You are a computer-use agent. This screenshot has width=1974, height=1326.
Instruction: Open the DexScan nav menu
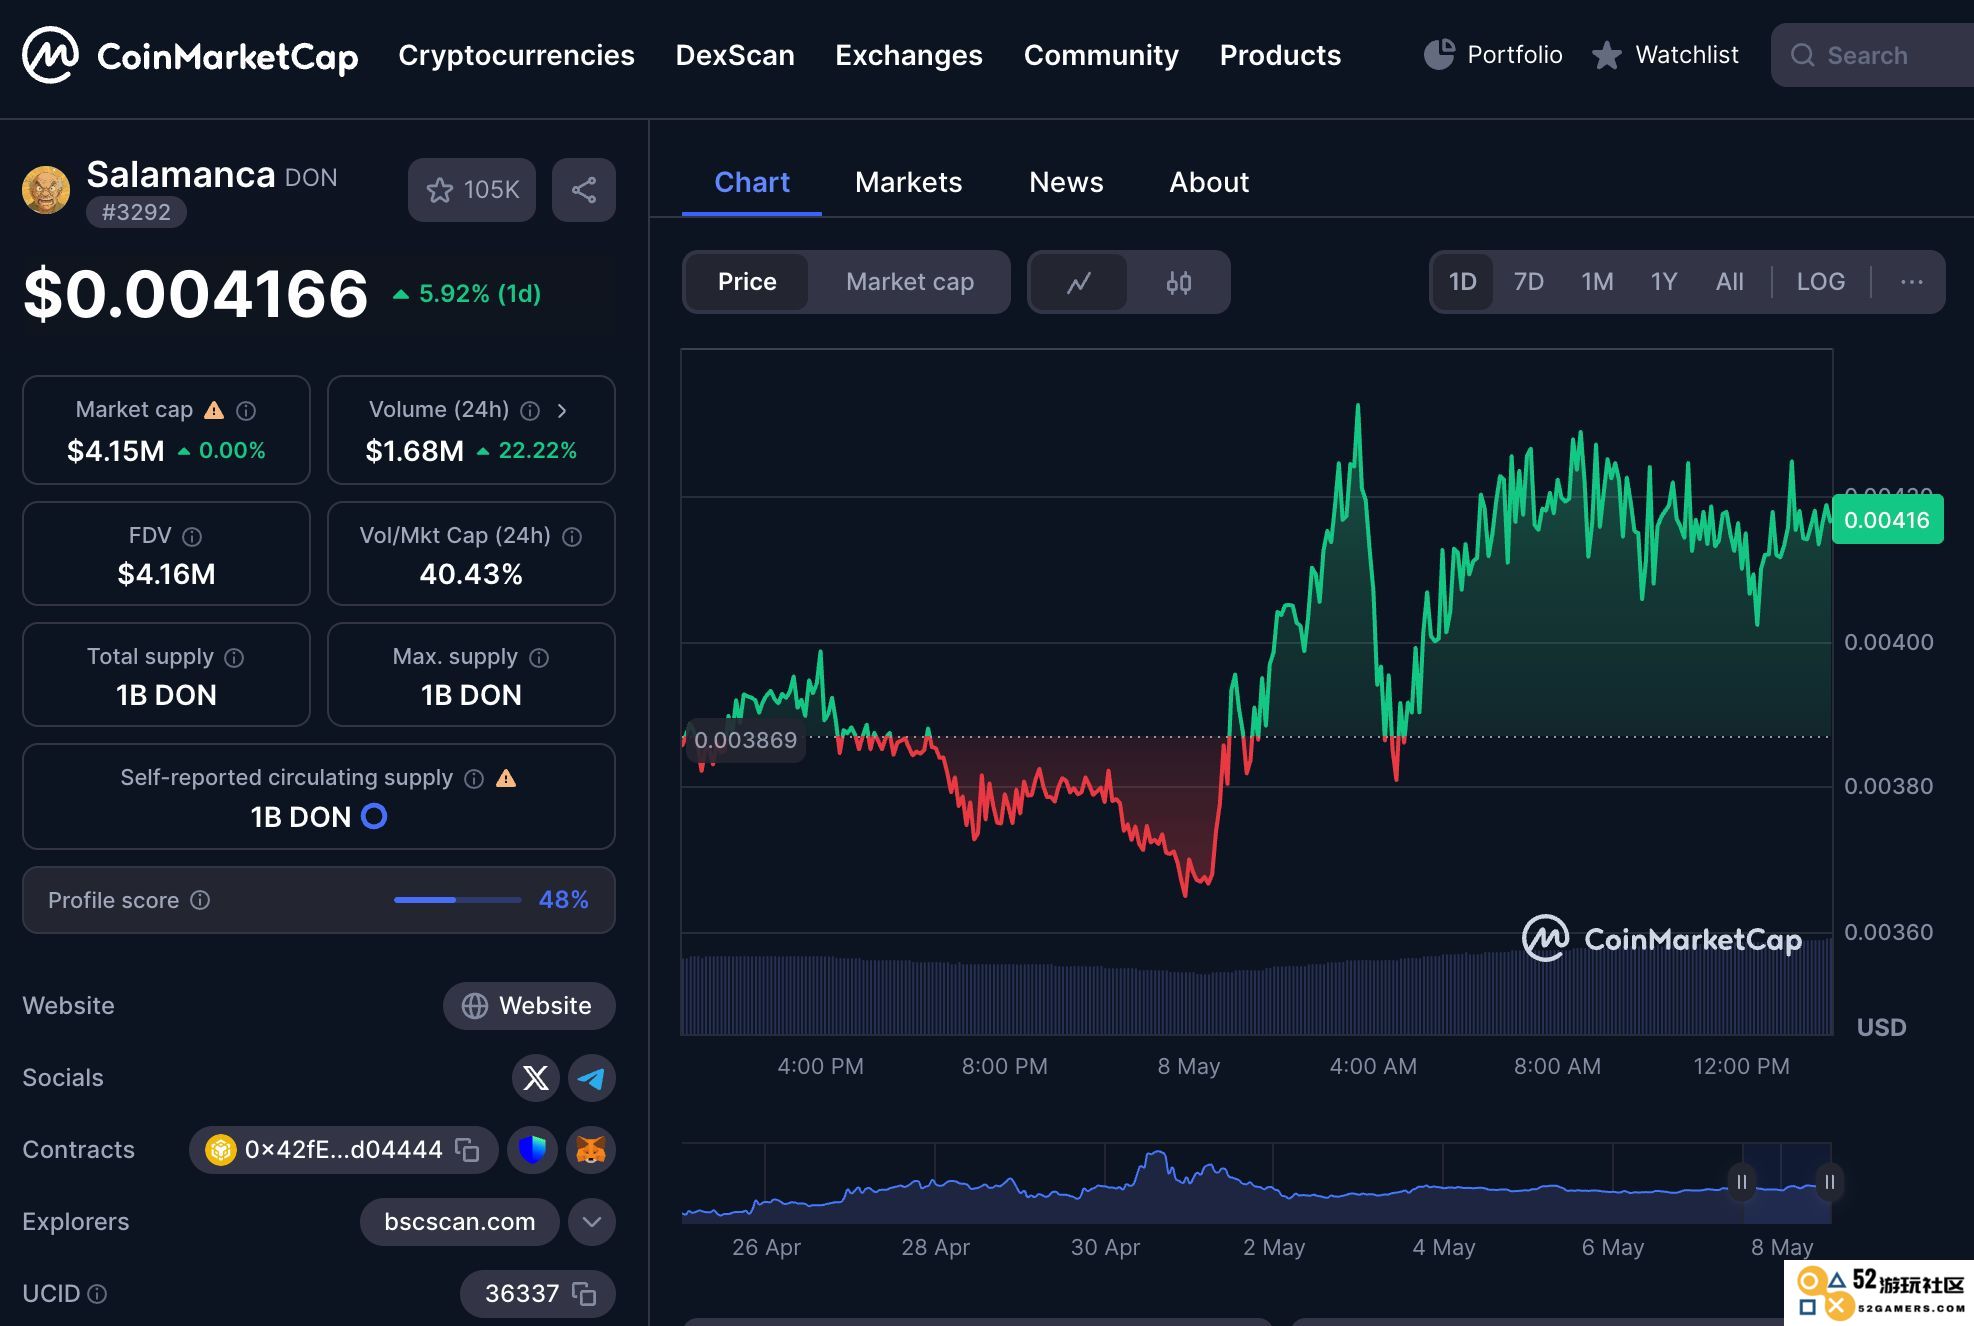click(735, 55)
